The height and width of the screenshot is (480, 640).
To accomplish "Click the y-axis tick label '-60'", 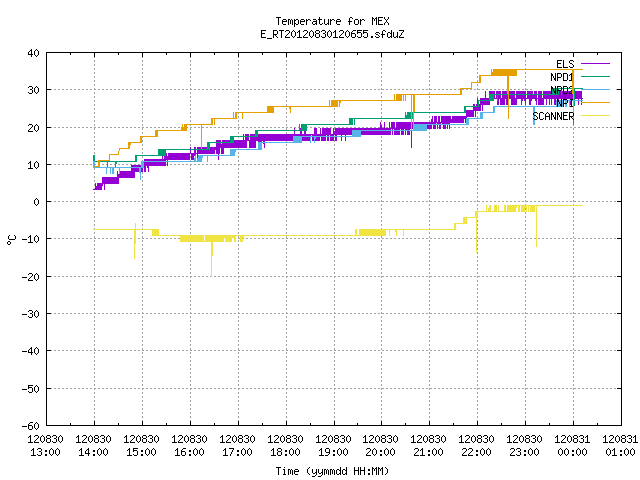I will tap(31, 426).
